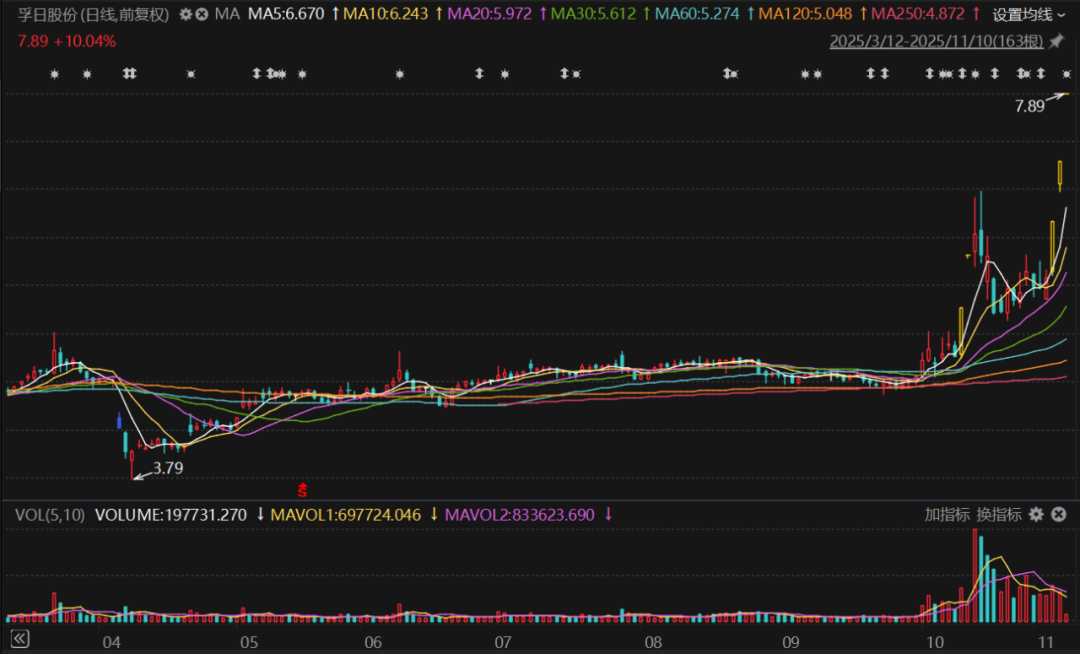Click the tallest red volume bar in October

point(975,576)
